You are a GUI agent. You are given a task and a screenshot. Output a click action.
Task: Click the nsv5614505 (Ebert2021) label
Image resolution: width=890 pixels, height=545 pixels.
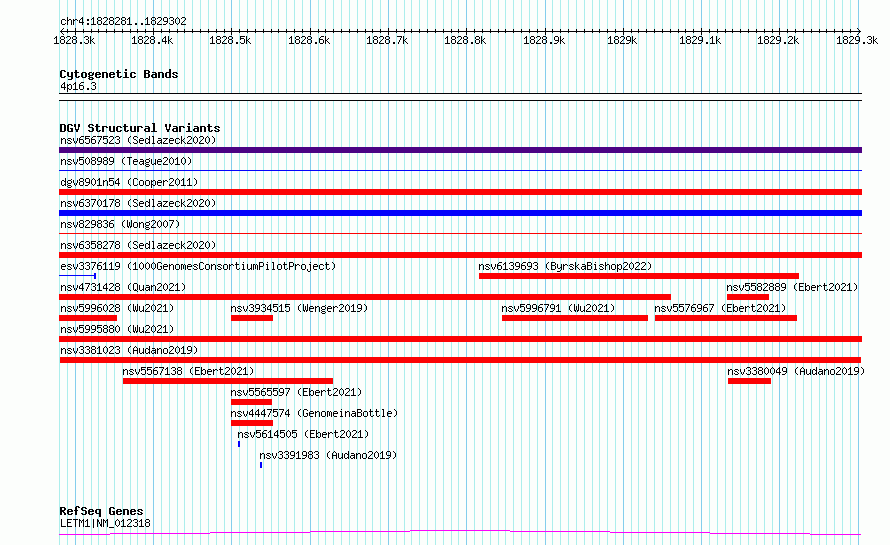tap(303, 434)
